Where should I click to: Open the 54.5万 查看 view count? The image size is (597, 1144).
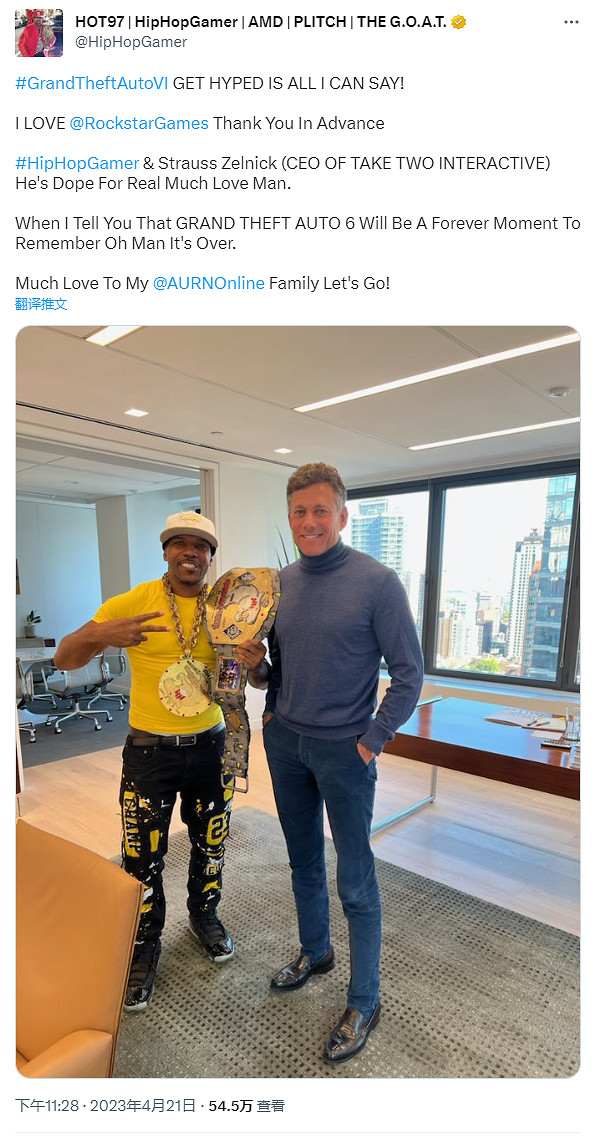pos(246,1106)
